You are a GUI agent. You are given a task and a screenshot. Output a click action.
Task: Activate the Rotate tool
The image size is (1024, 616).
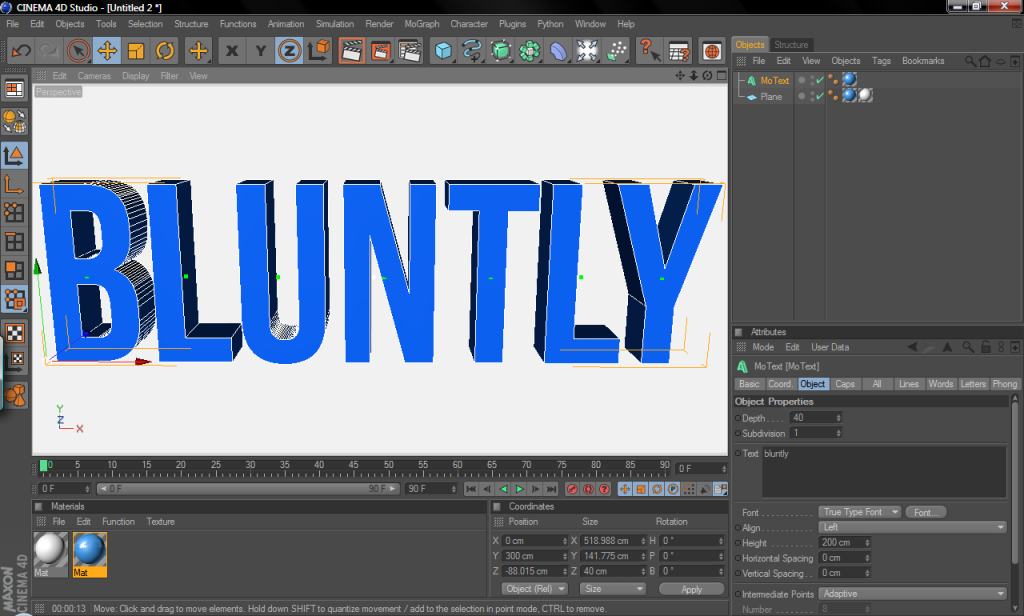tap(165, 50)
